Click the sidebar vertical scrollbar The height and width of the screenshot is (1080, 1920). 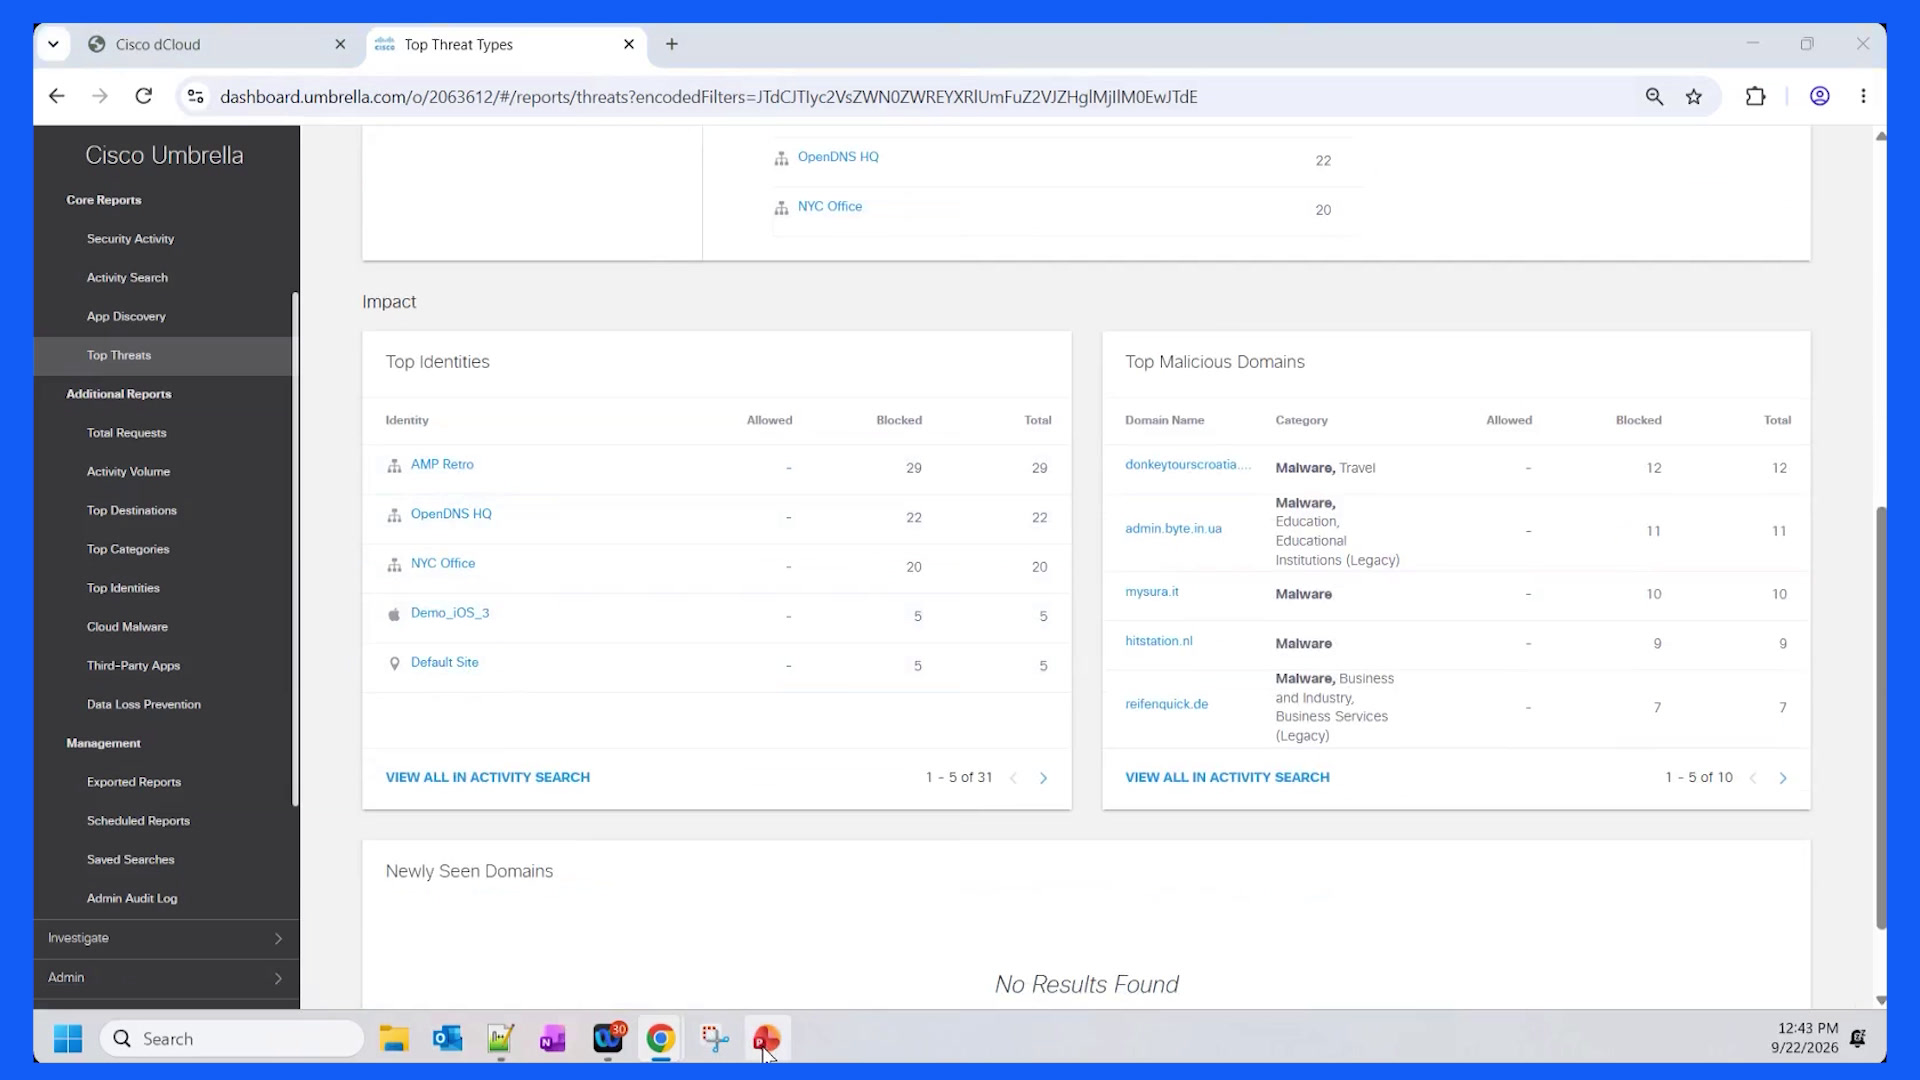click(x=295, y=548)
